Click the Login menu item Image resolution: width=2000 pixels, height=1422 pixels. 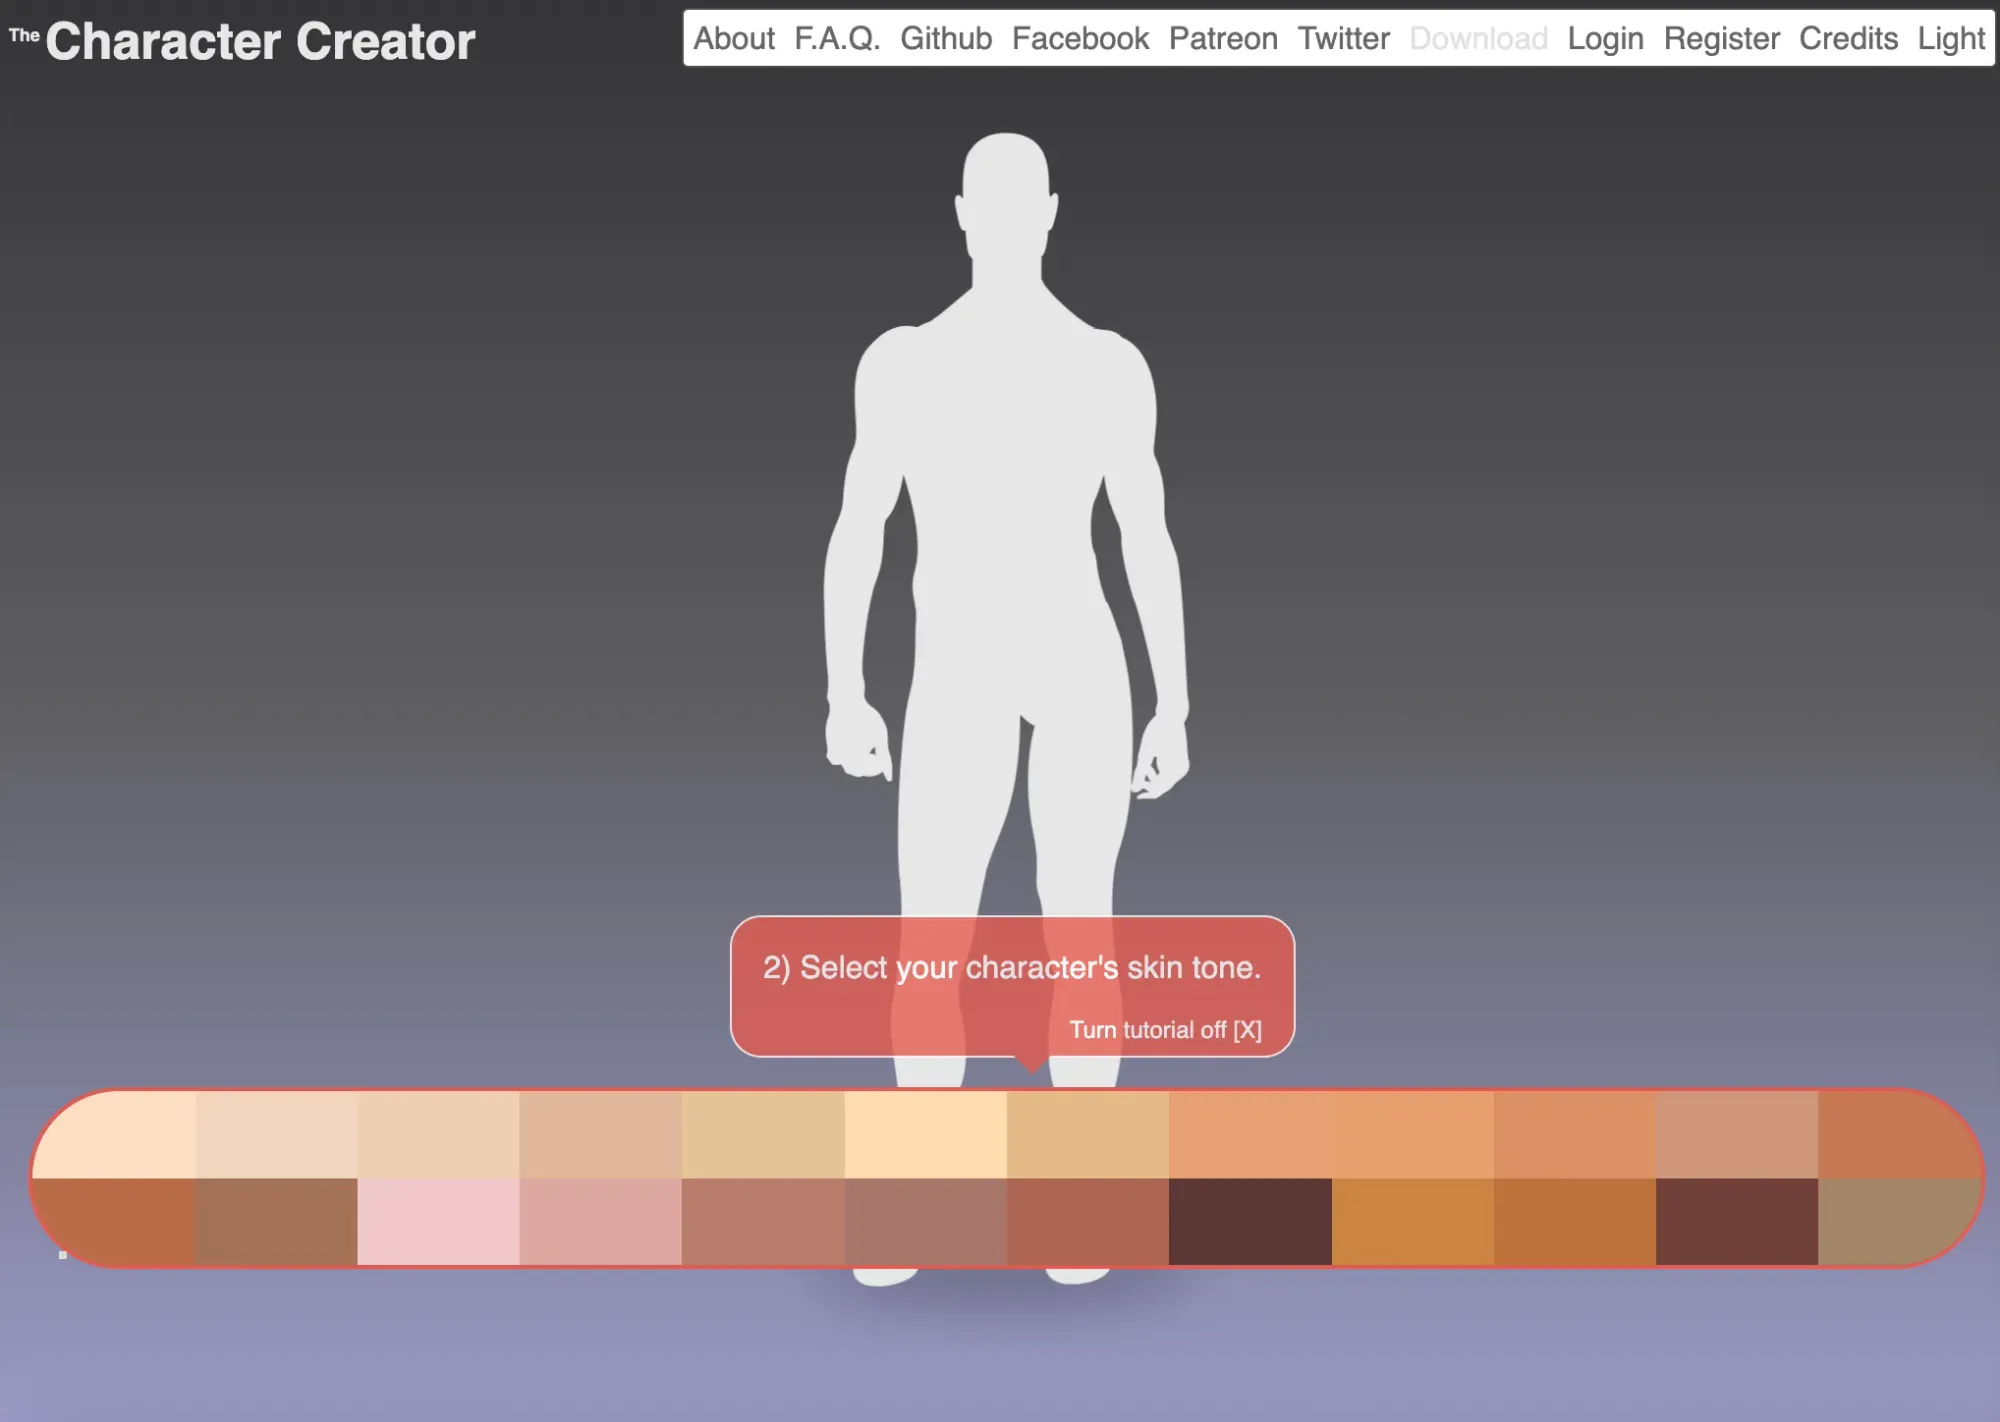[1604, 38]
